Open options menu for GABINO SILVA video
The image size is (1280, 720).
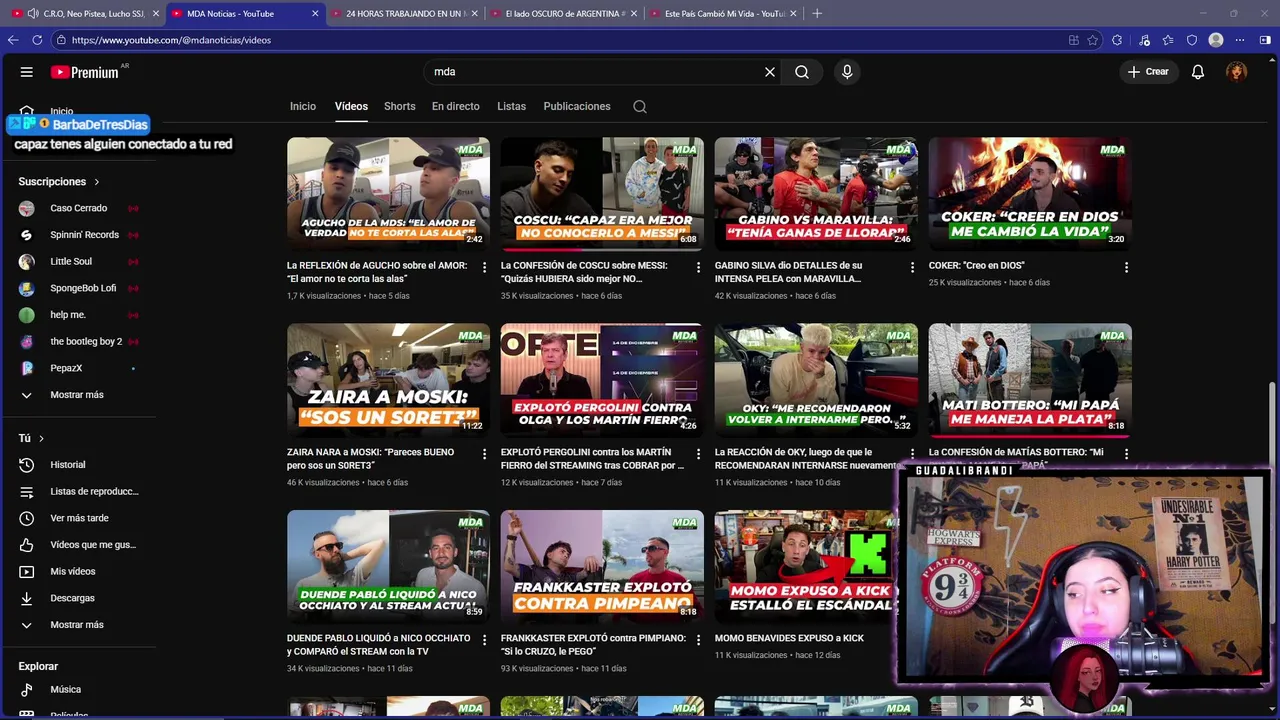[x=912, y=268]
